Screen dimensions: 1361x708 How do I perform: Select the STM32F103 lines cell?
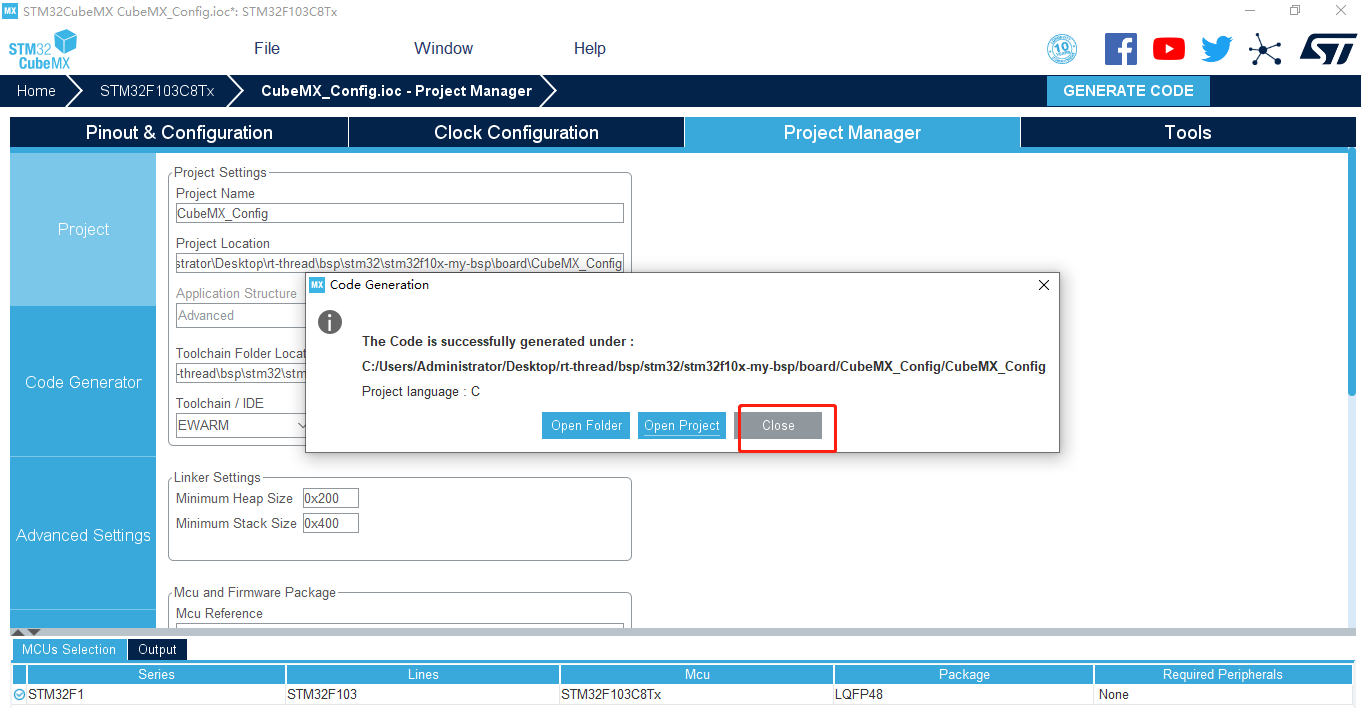click(x=423, y=694)
